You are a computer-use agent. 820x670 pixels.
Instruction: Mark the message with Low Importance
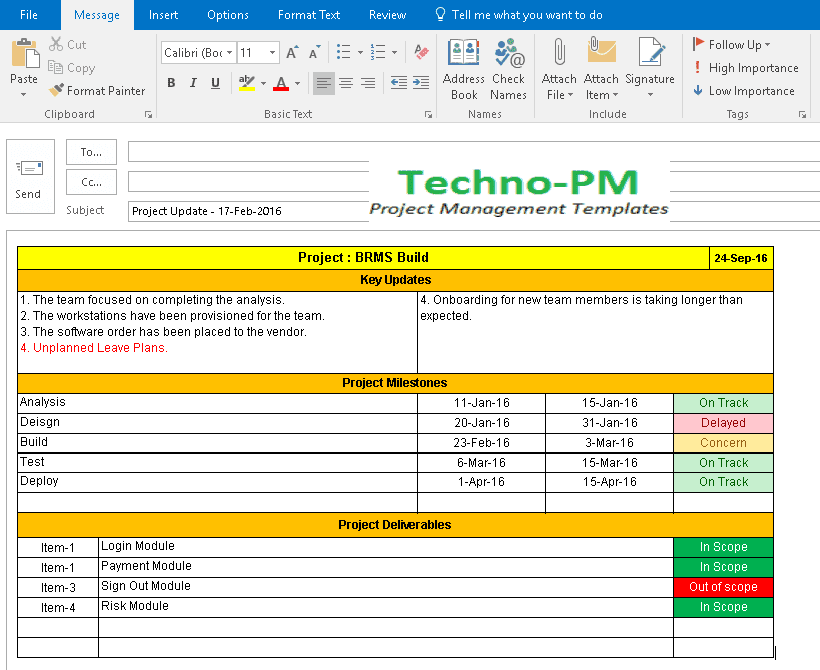744,91
